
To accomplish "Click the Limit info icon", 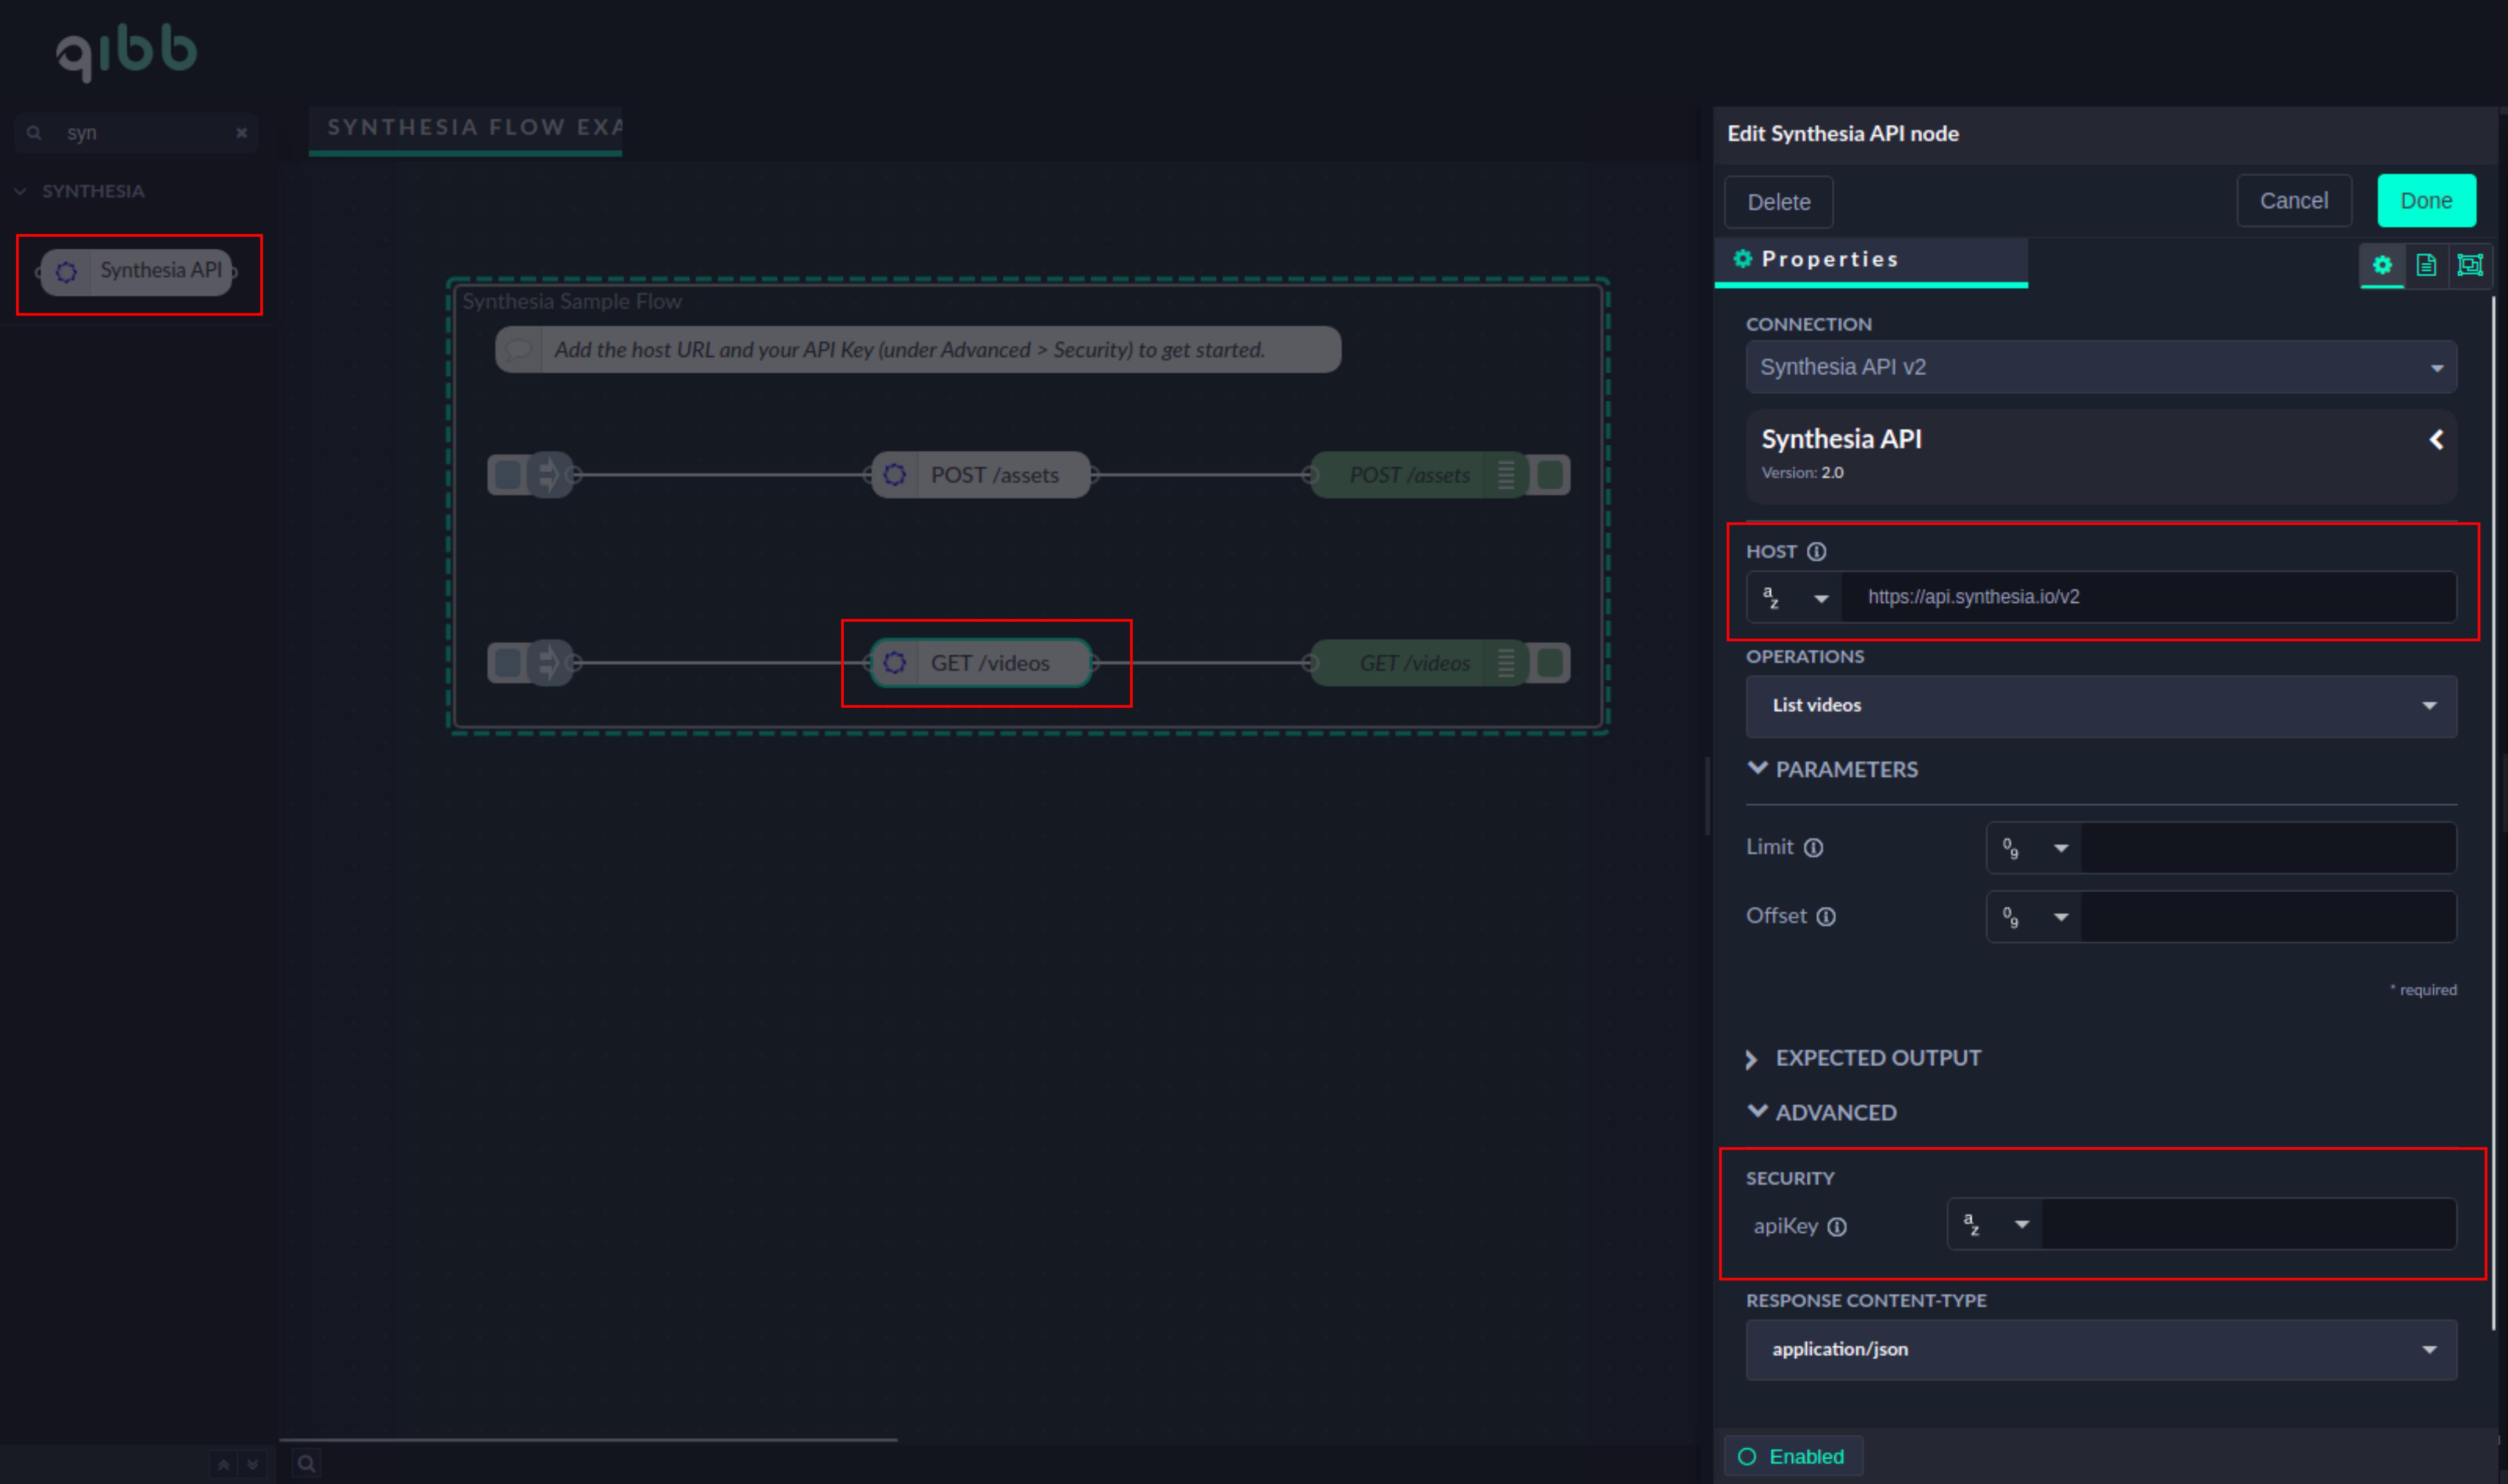I will coord(1813,848).
